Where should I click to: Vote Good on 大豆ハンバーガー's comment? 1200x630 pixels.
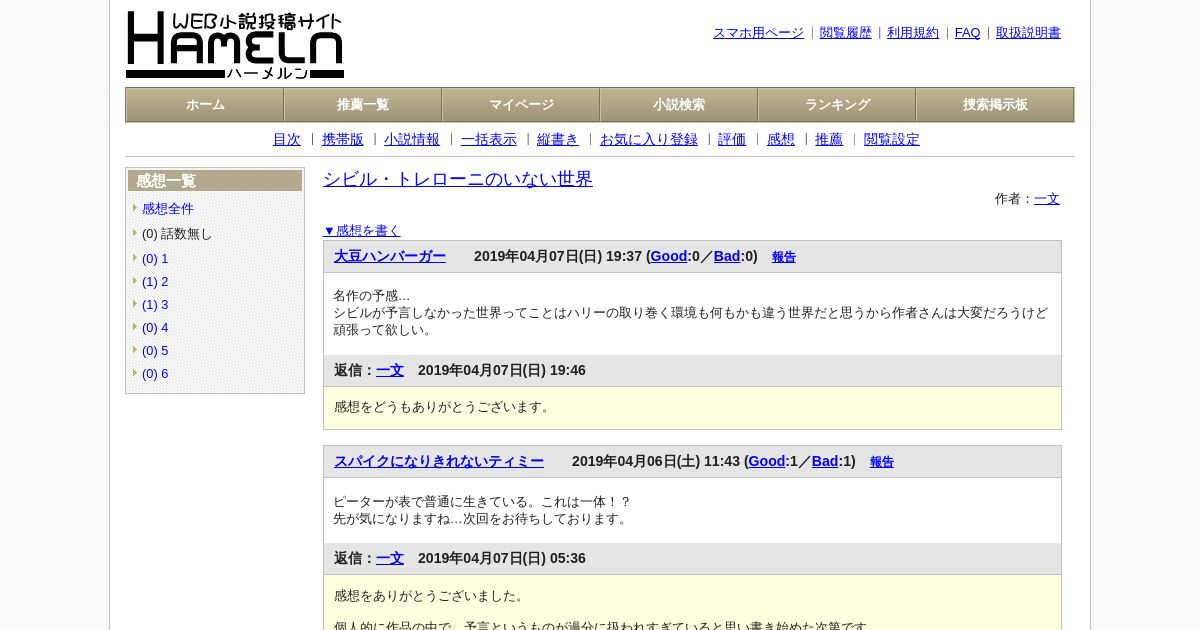pyautogui.click(x=669, y=256)
